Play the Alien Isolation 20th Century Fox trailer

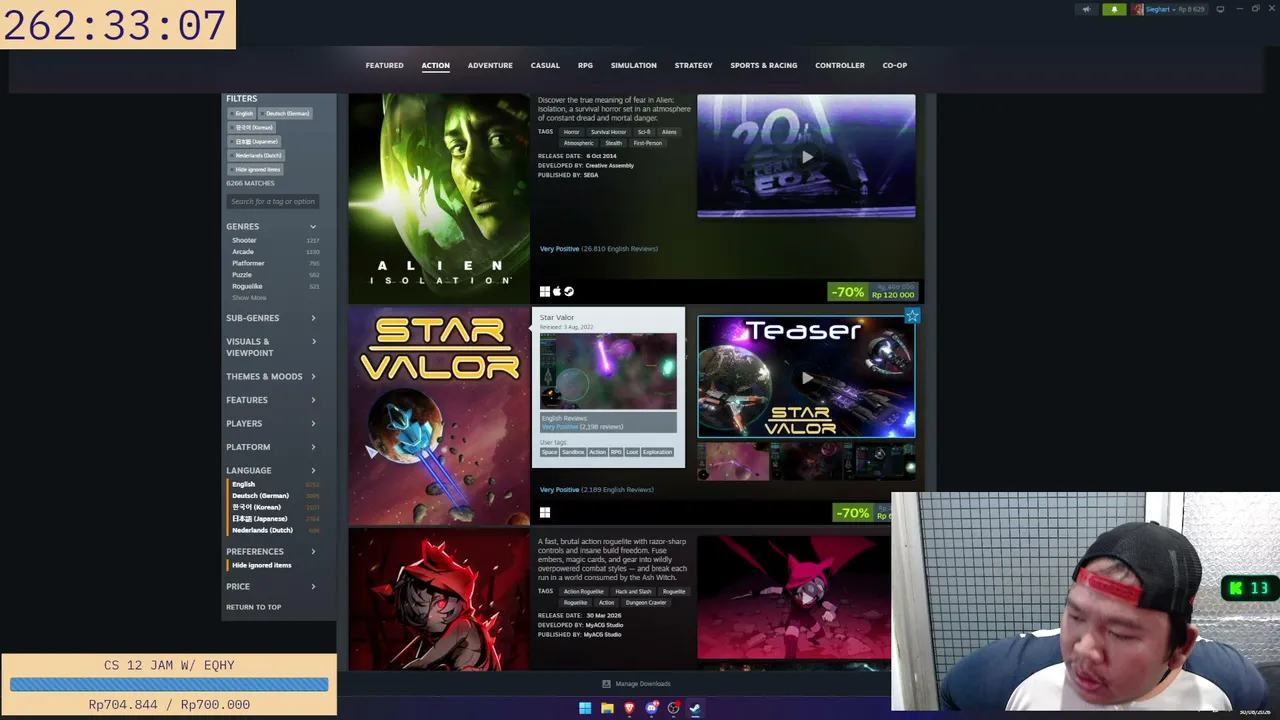click(806, 156)
